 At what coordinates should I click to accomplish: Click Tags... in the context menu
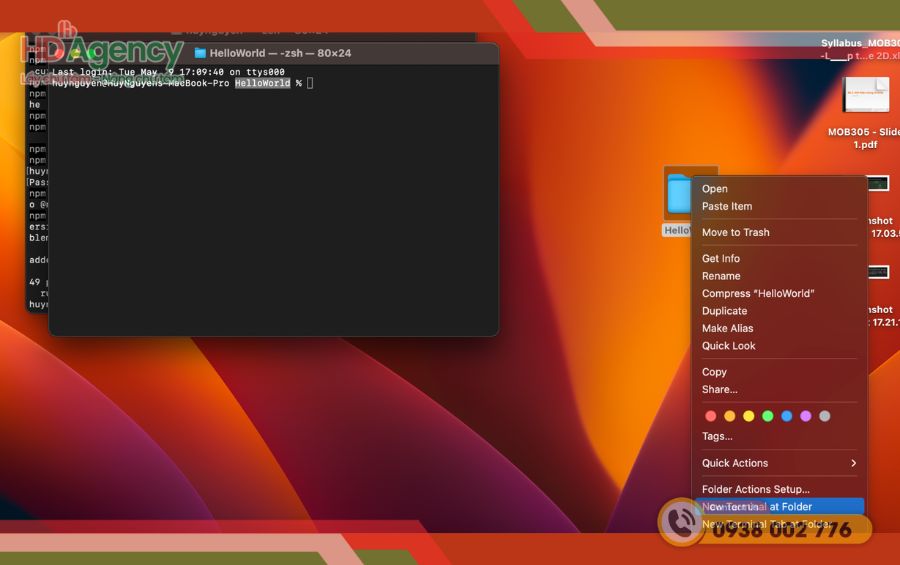[717, 437]
